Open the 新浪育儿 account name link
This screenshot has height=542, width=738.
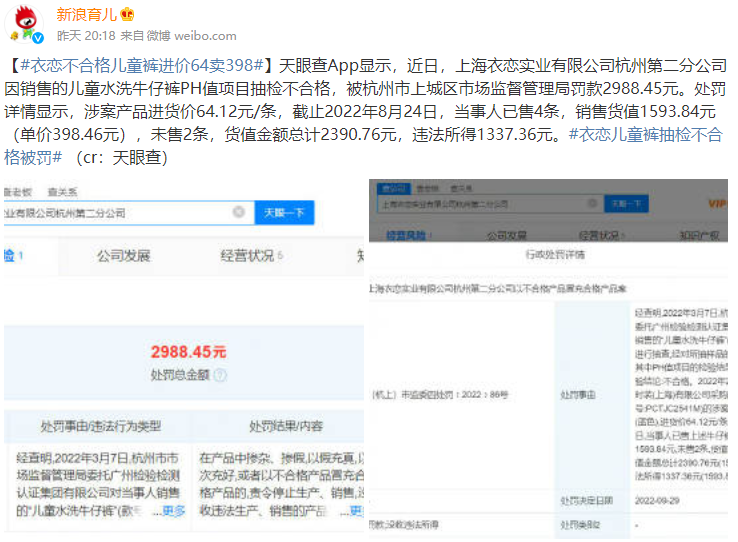pyautogui.click(x=87, y=15)
